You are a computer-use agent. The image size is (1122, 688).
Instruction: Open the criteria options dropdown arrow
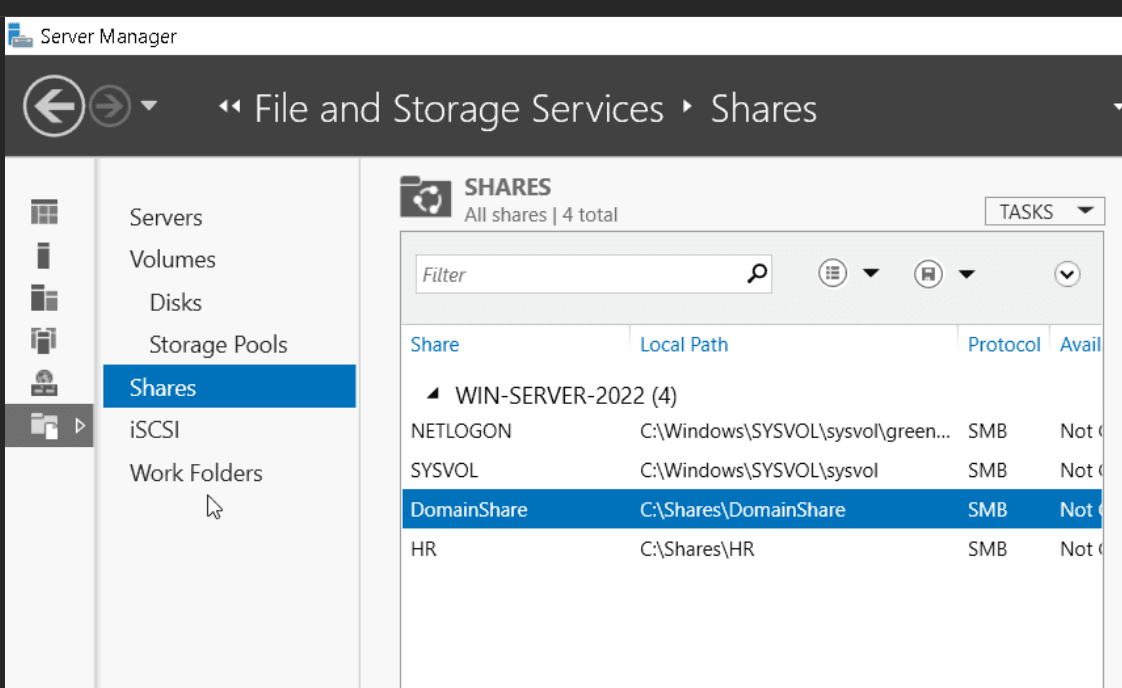coord(871,273)
